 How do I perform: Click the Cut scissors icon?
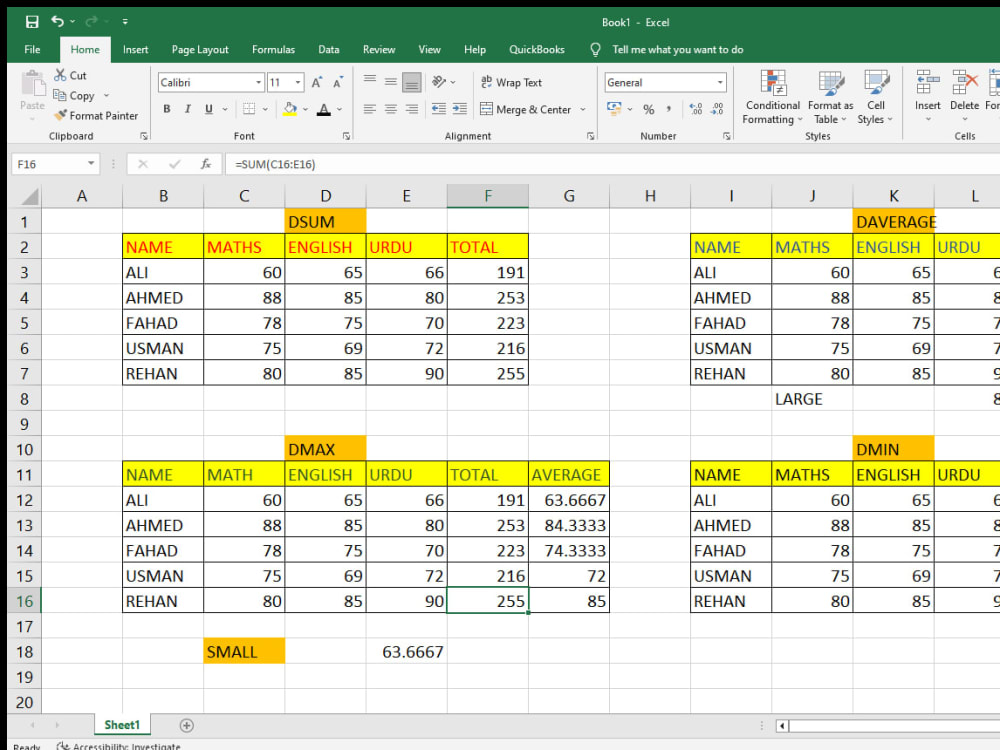tap(60, 75)
